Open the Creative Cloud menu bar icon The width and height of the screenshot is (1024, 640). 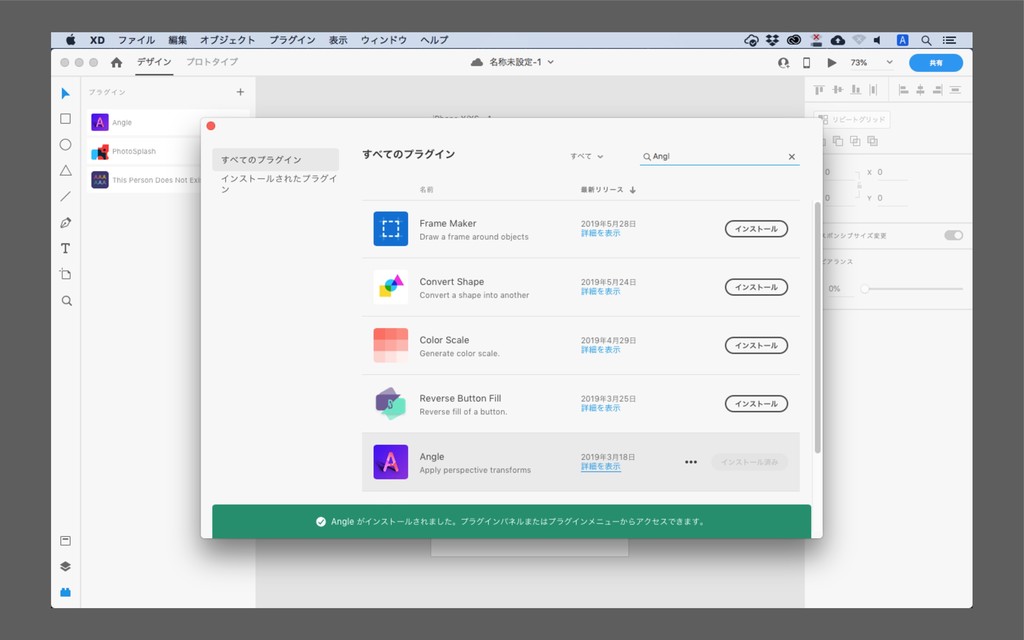[x=793, y=40]
